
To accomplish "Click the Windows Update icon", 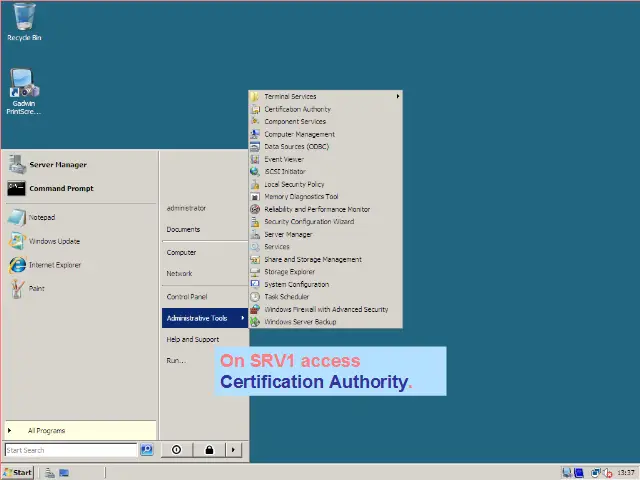I will 17,241.
